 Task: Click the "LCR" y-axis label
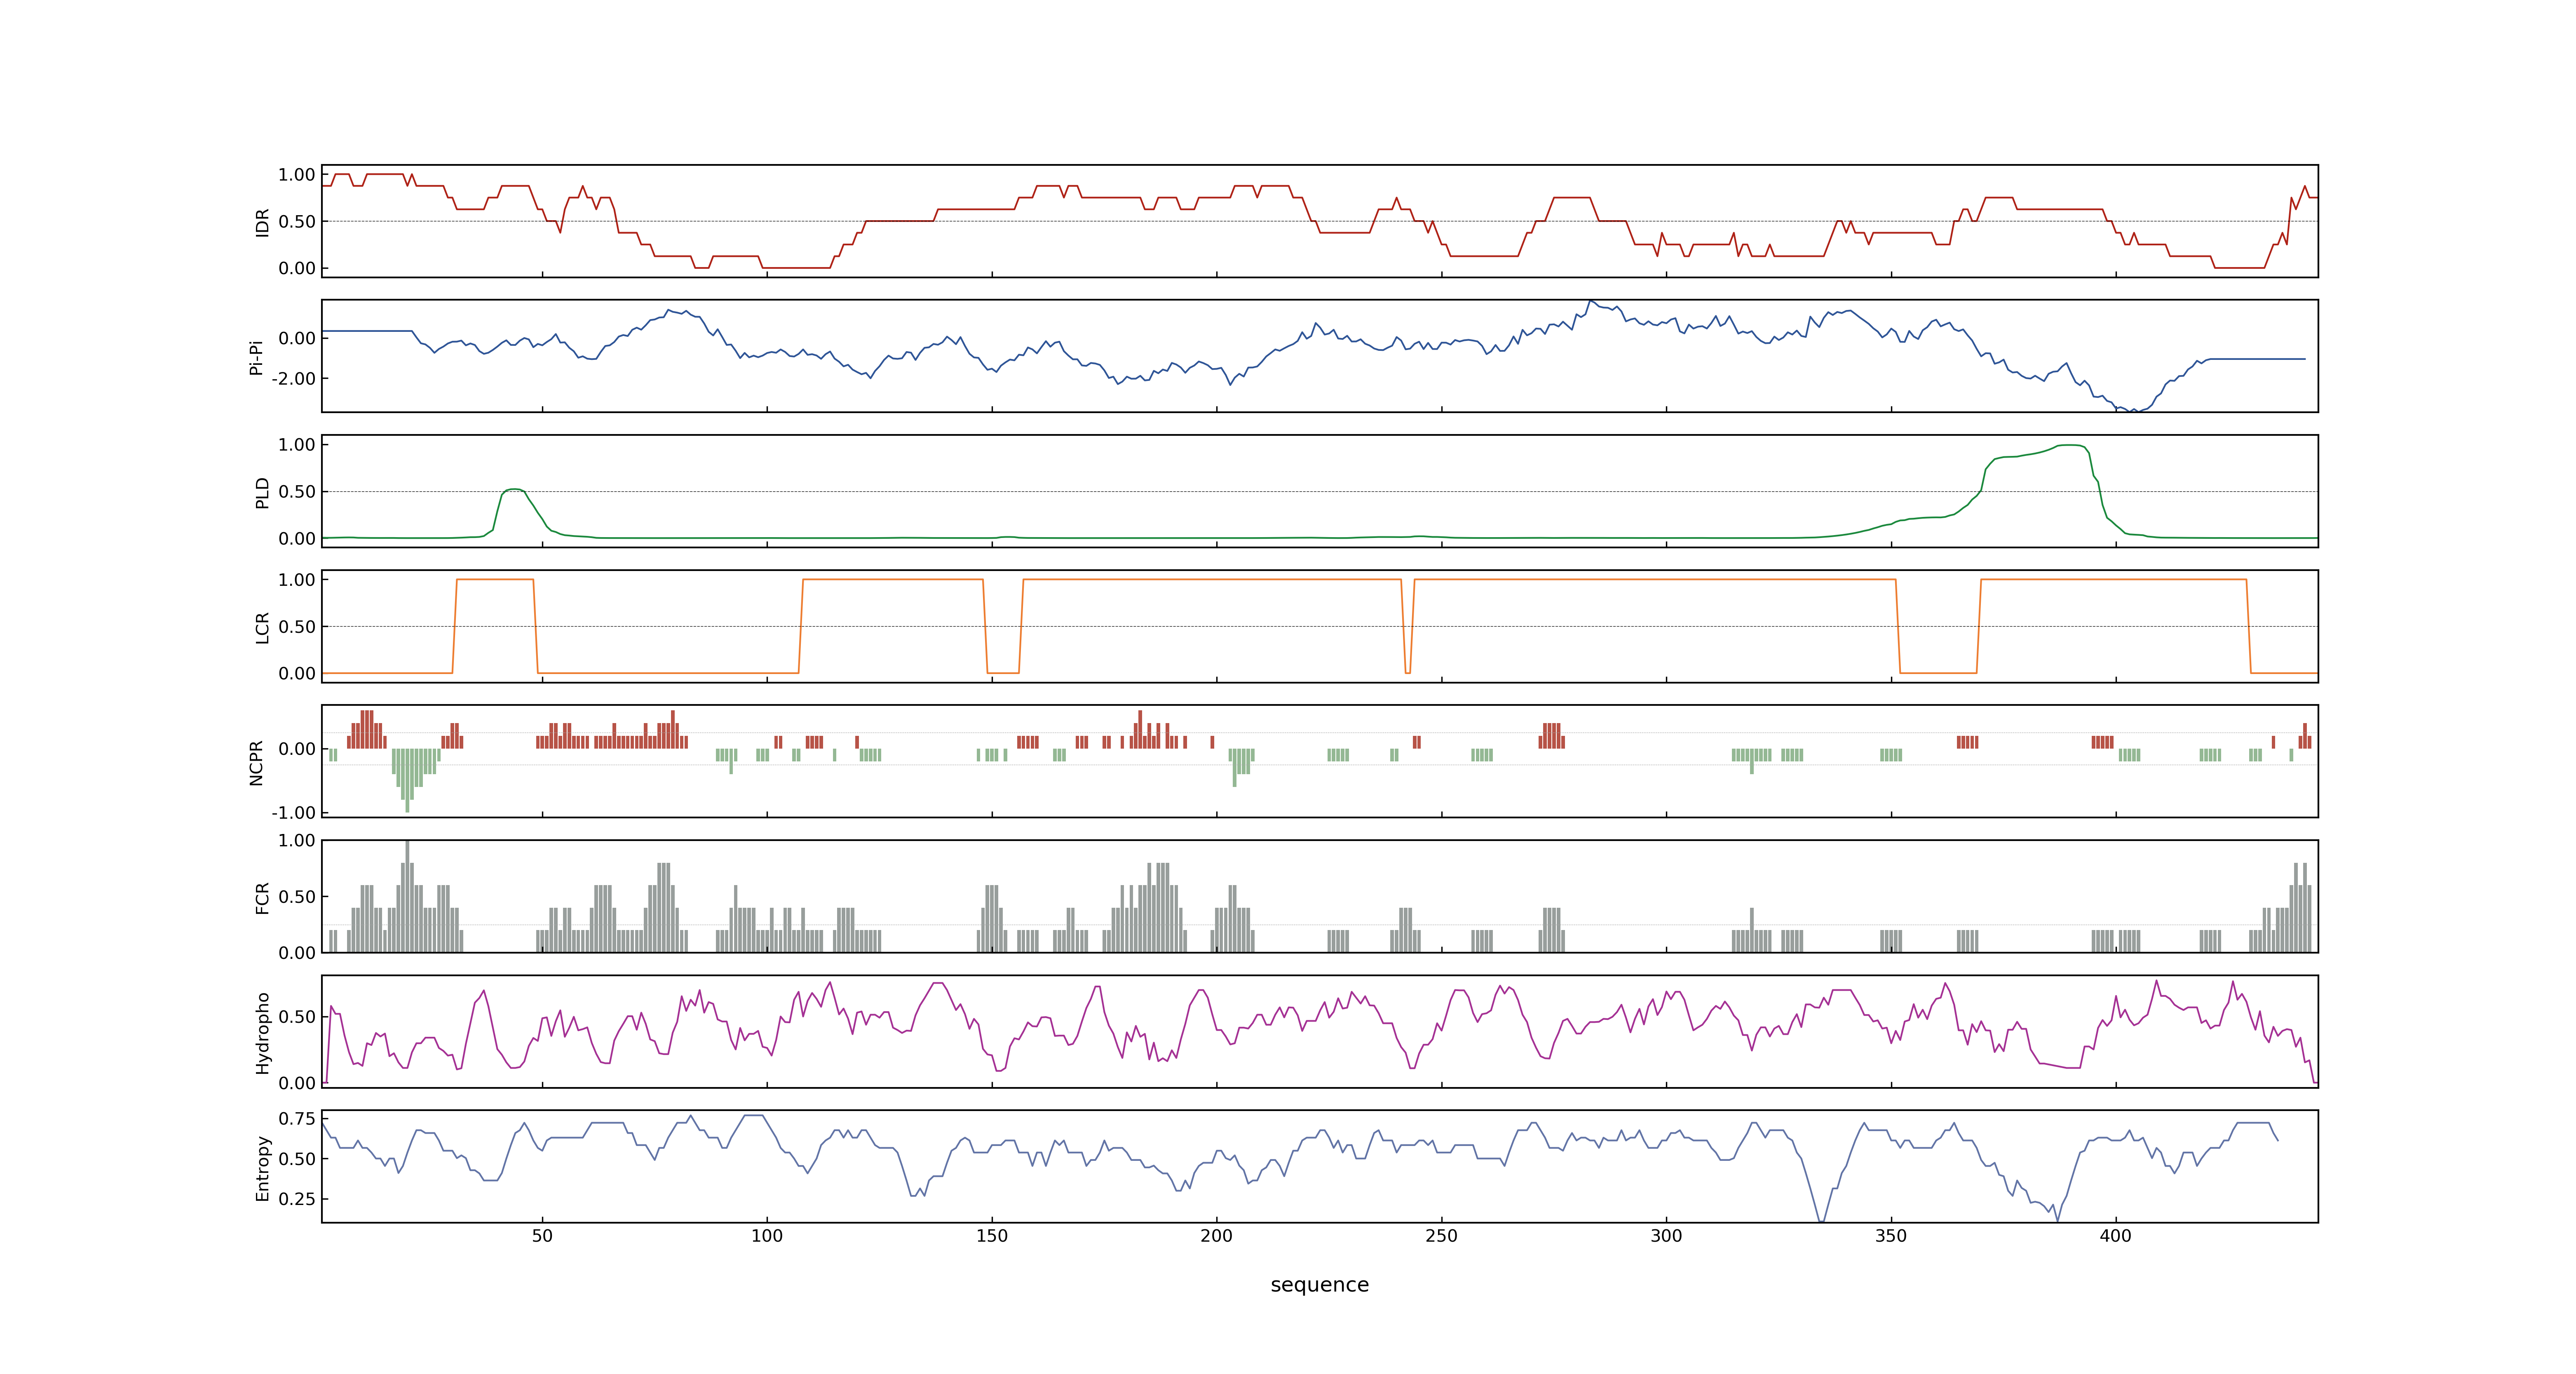pyautogui.click(x=263, y=627)
